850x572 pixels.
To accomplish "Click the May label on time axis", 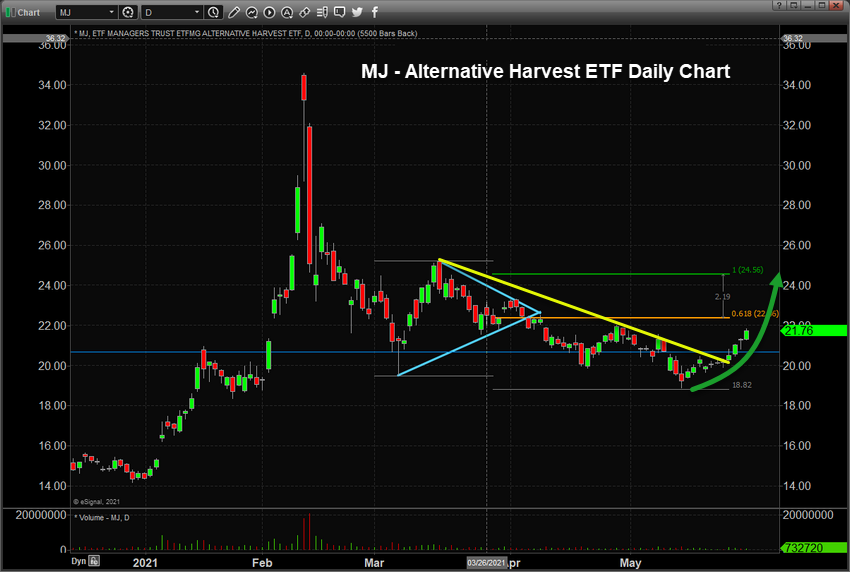I will [x=630, y=563].
